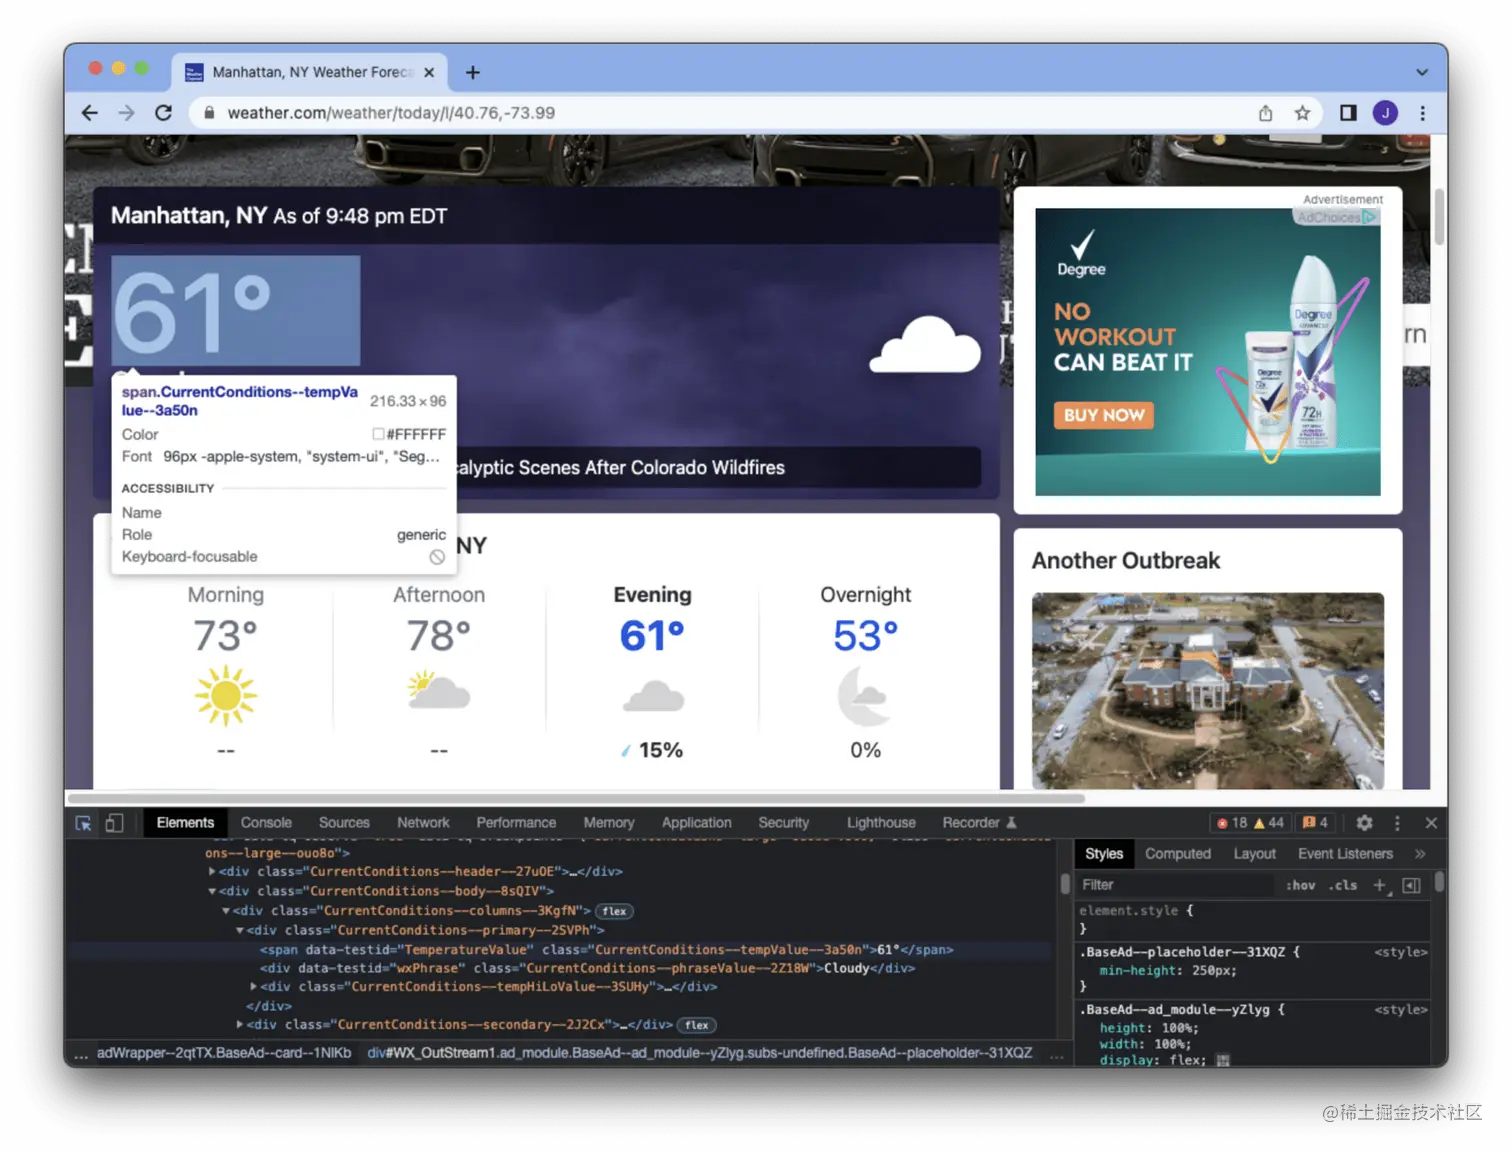This screenshot has width=1512, height=1152.
Task: Click the share icon in address bar
Action: click(x=1265, y=113)
